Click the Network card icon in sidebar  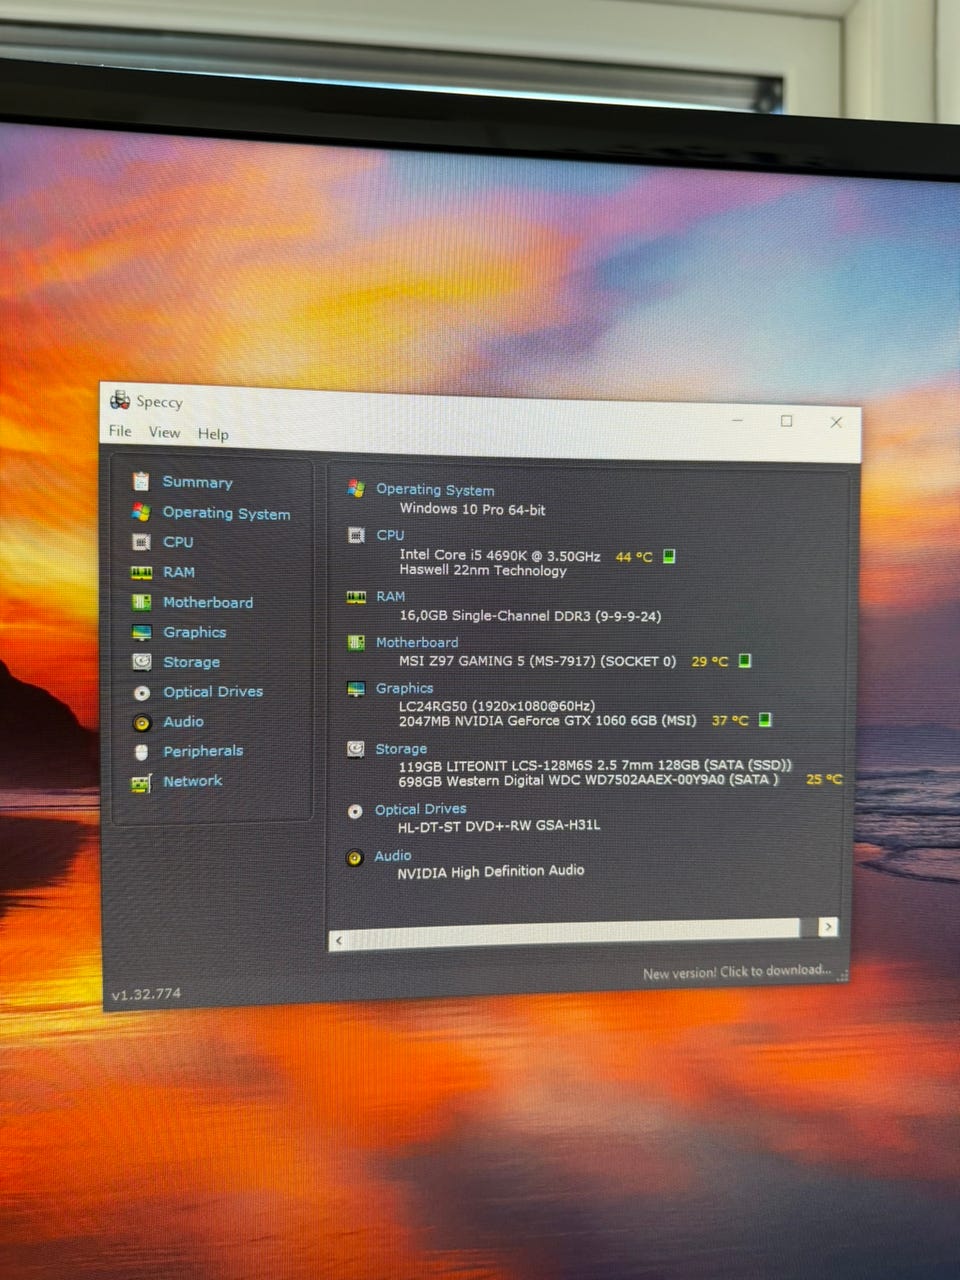(141, 782)
